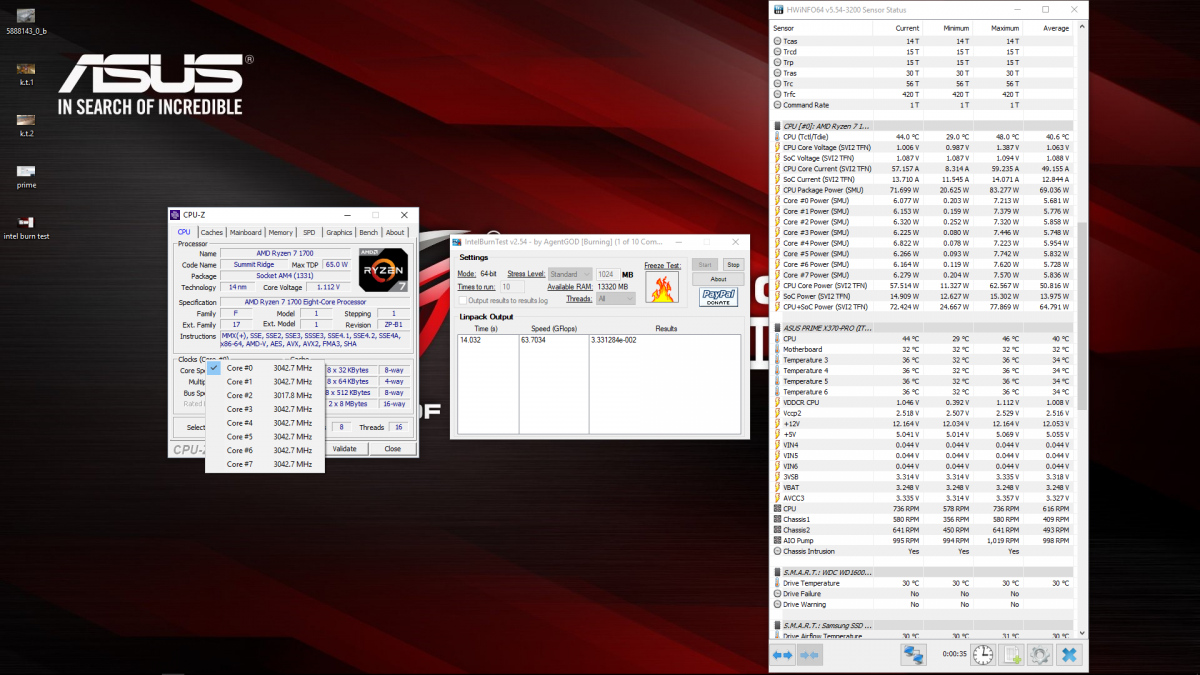This screenshot has height=675, width=1200.
Task: Click HWiNFO log file start icon
Action: tap(1012, 654)
